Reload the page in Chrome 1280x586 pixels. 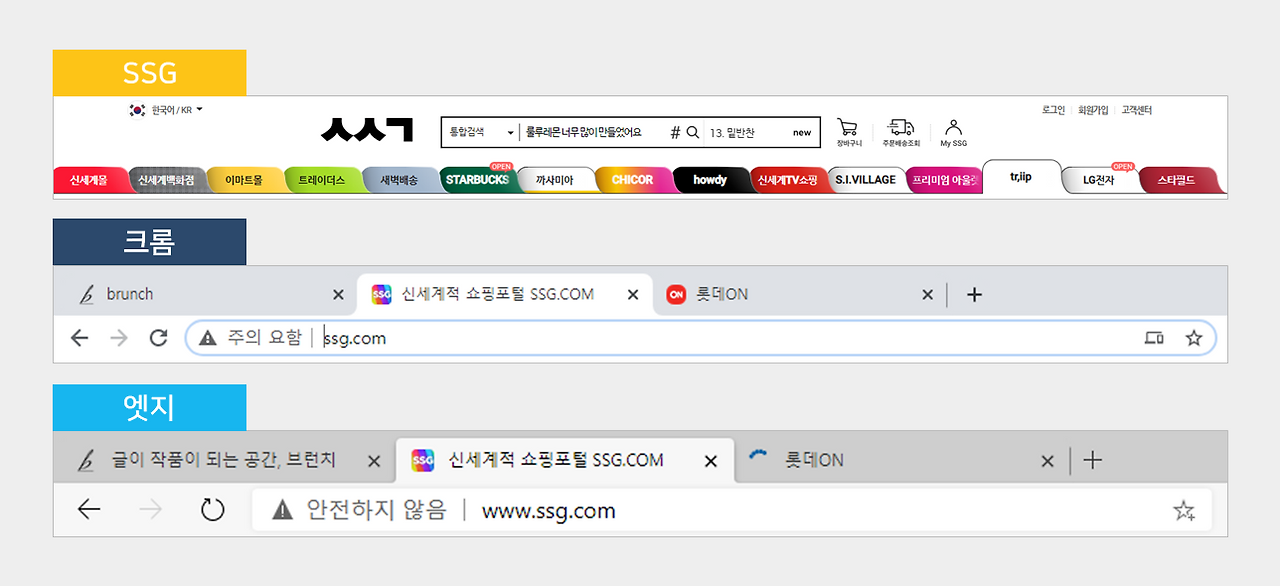click(x=158, y=338)
